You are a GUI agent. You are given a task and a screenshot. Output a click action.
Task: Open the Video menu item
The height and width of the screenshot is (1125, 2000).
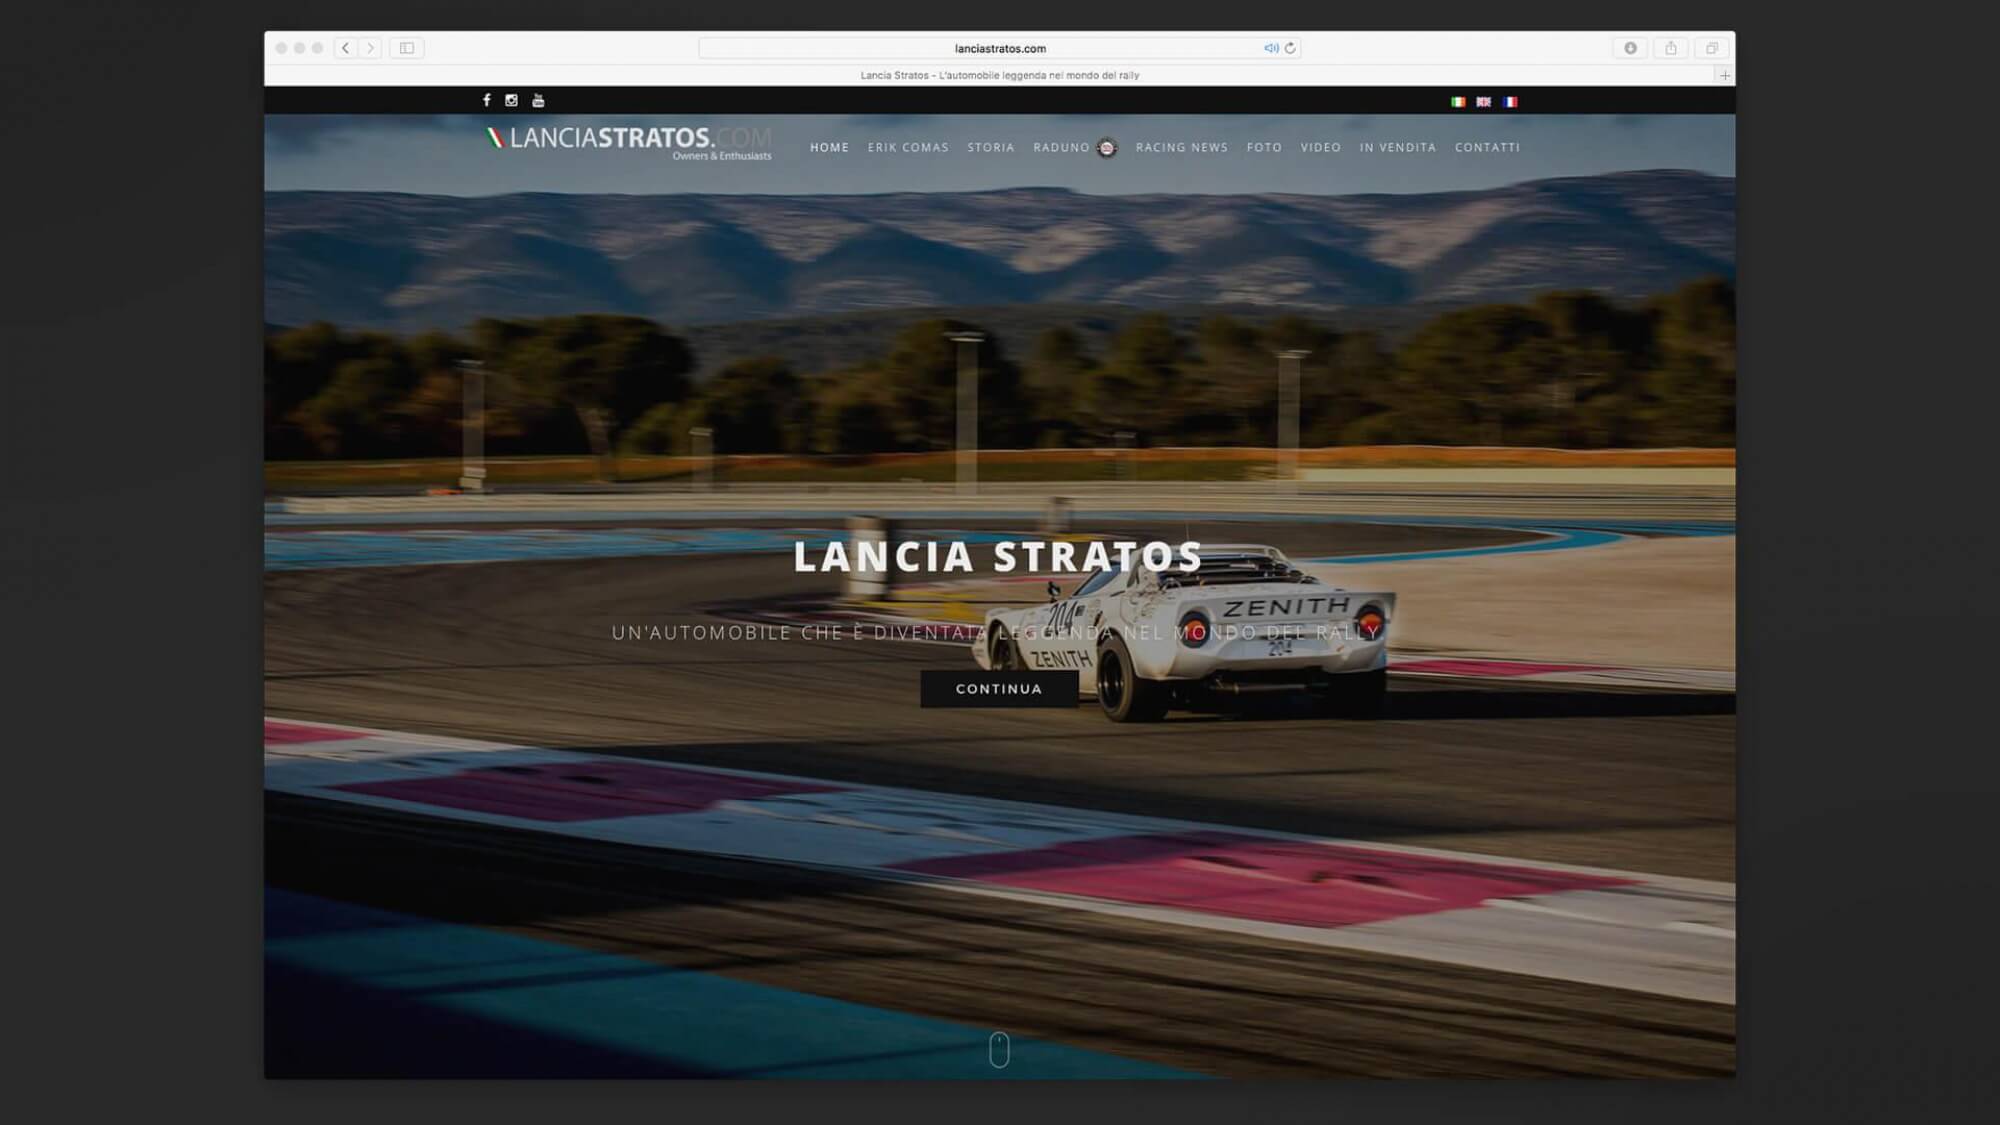pyautogui.click(x=1321, y=147)
